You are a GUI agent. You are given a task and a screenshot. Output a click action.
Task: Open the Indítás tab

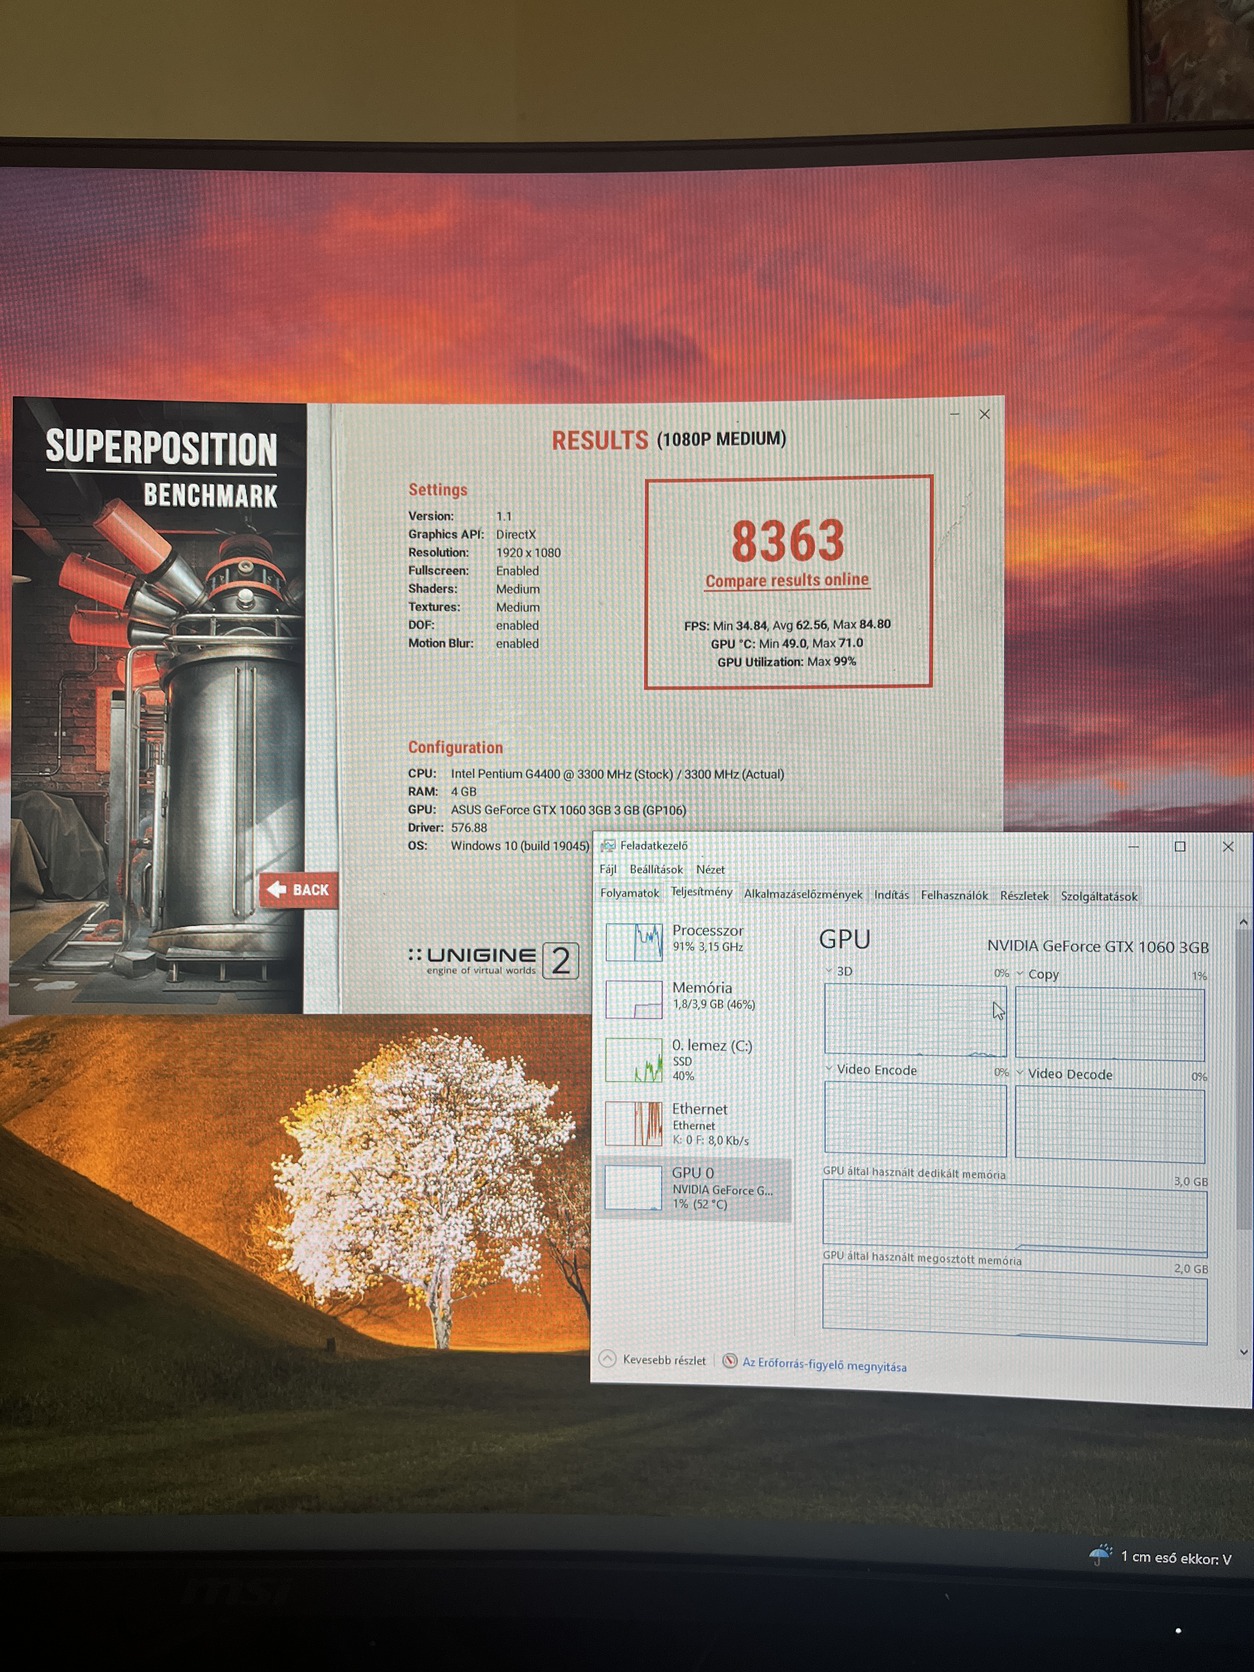[891, 895]
